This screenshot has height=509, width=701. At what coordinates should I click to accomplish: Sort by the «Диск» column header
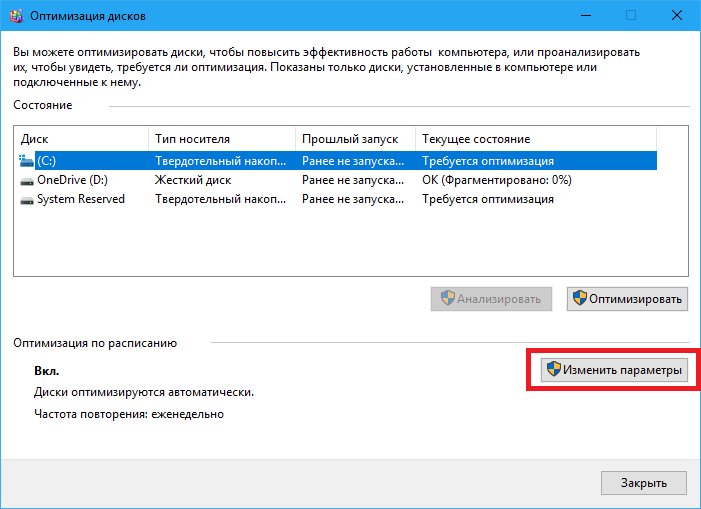click(81, 139)
